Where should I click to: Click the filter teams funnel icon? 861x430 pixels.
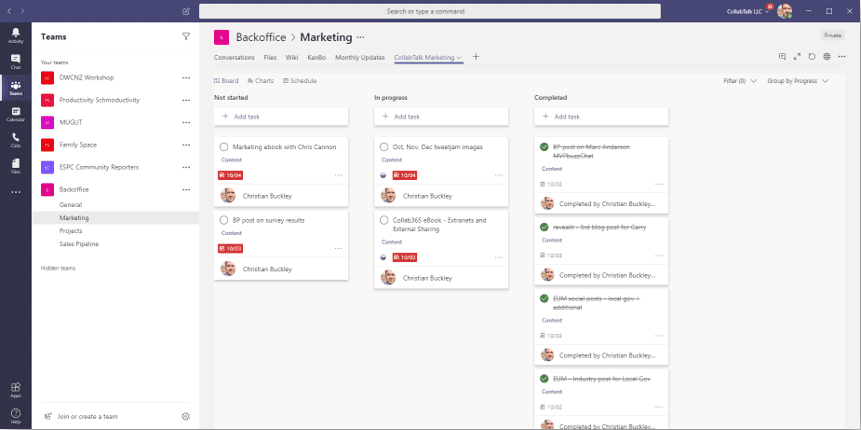[x=186, y=37]
